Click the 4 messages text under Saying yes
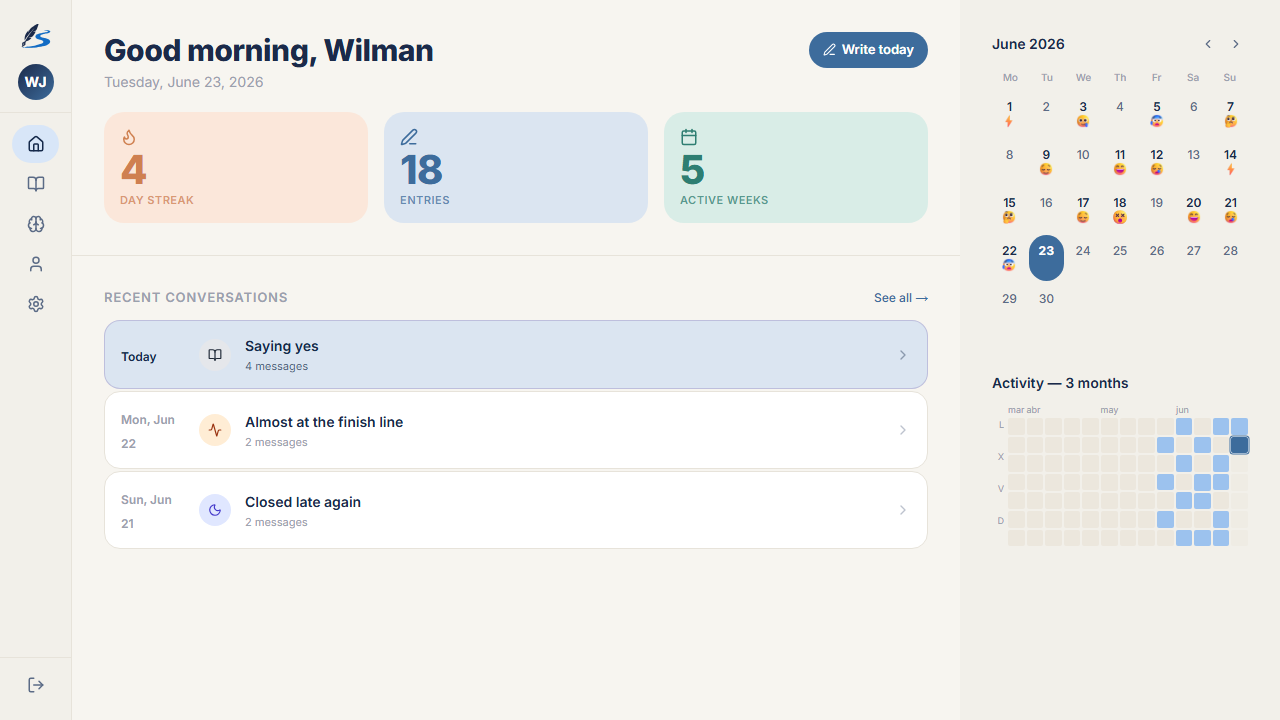The width and height of the screenshot is (1280, 720). 276,366
